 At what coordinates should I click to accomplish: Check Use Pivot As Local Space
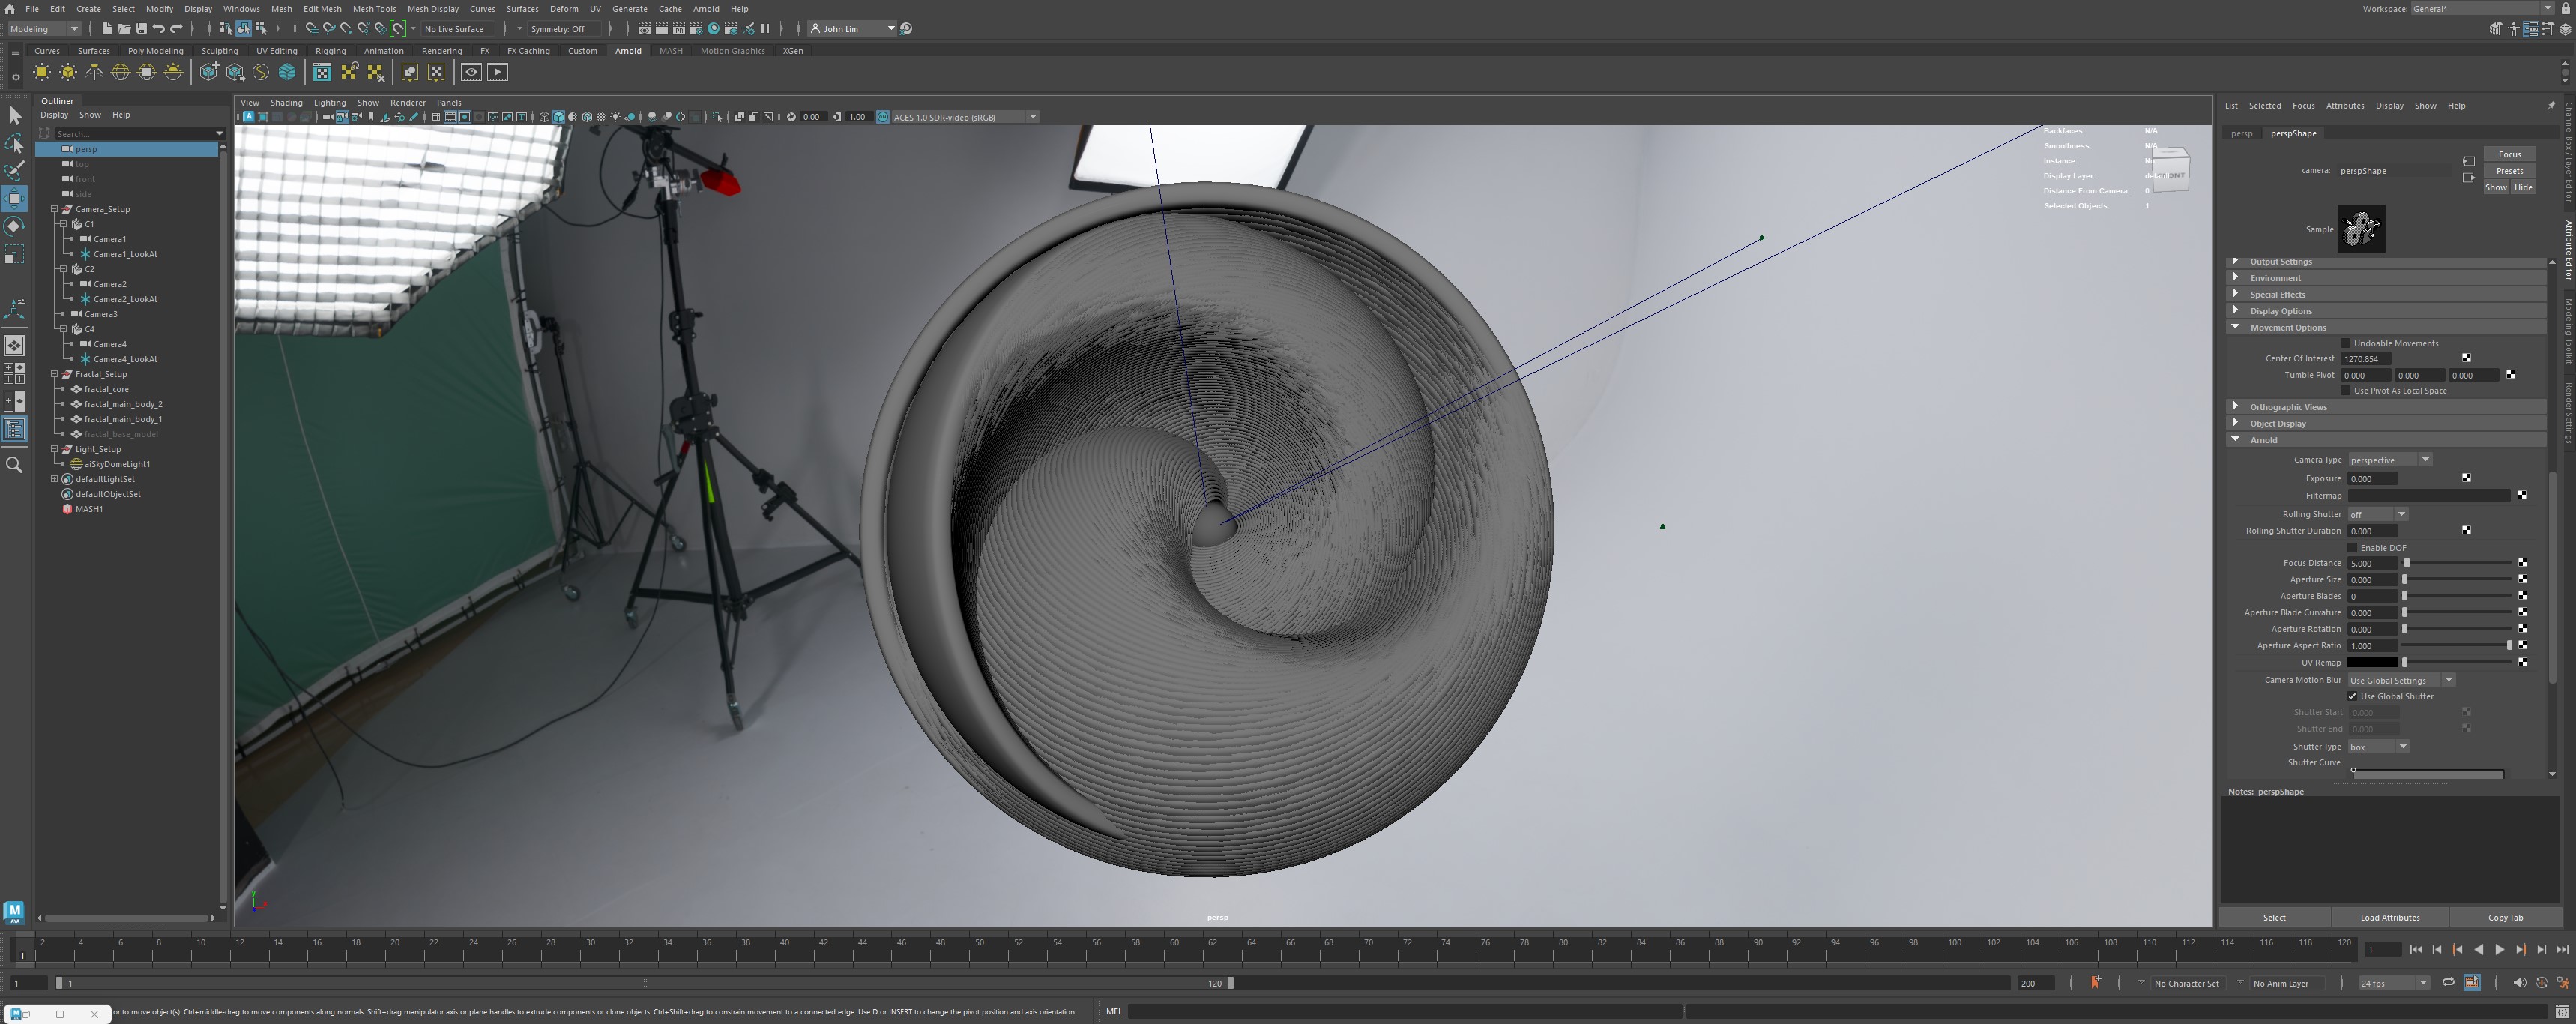click(2346, 391)
